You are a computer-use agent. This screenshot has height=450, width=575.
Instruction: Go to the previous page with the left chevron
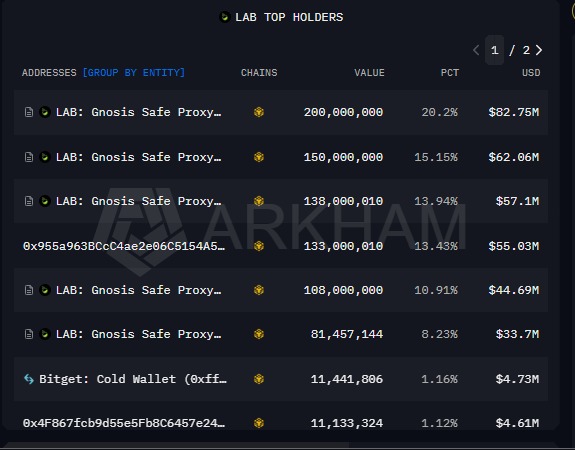[x=476, y=50]
